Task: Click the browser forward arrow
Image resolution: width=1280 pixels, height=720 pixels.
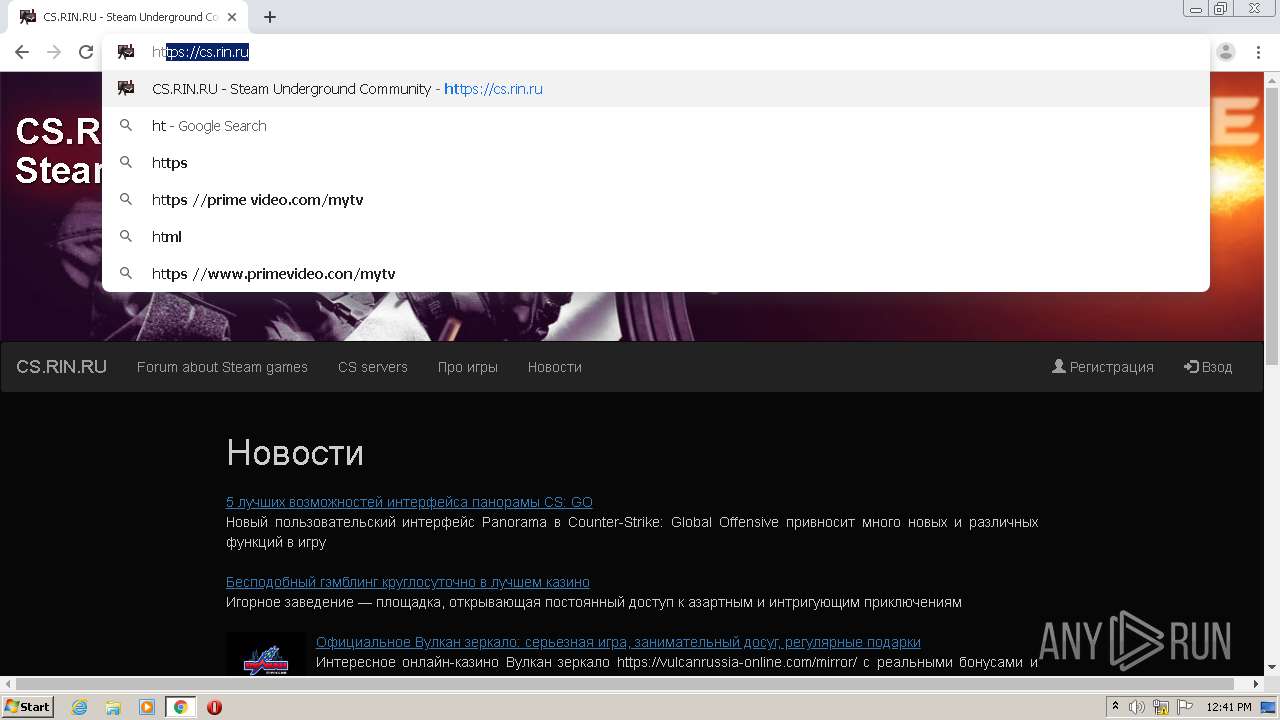Action: (x=54, y=52)
